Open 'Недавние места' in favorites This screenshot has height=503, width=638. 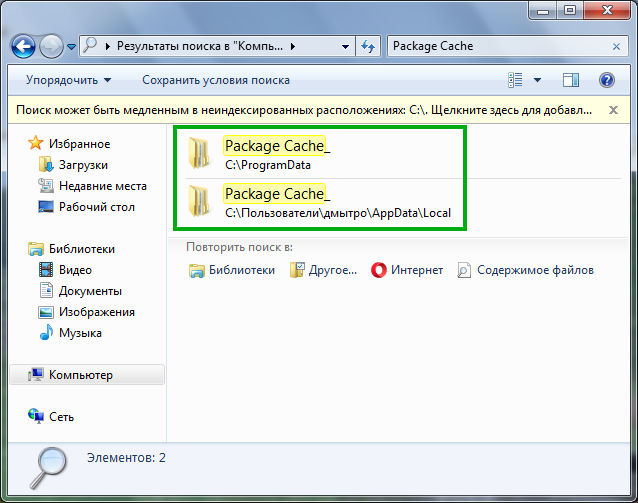[x=103, y=186]
